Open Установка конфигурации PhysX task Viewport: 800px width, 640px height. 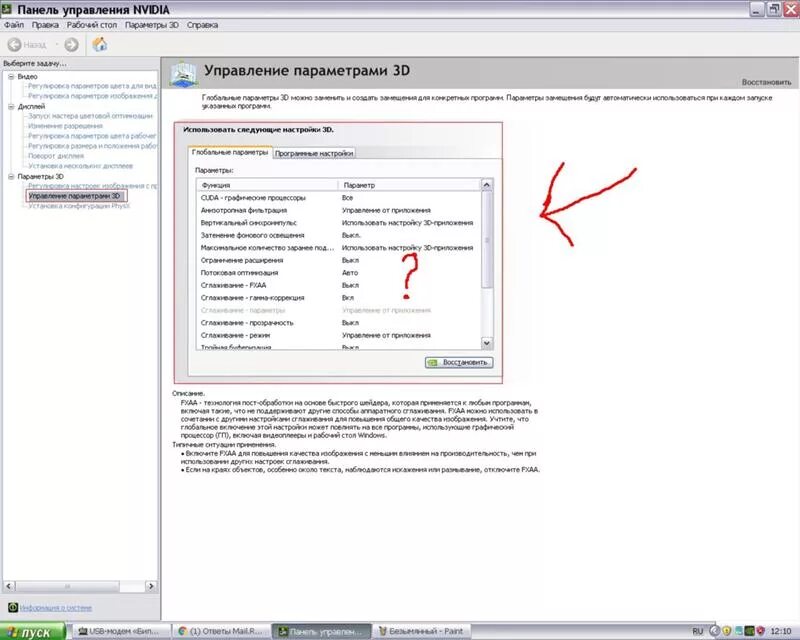click(x=79, y=206)
